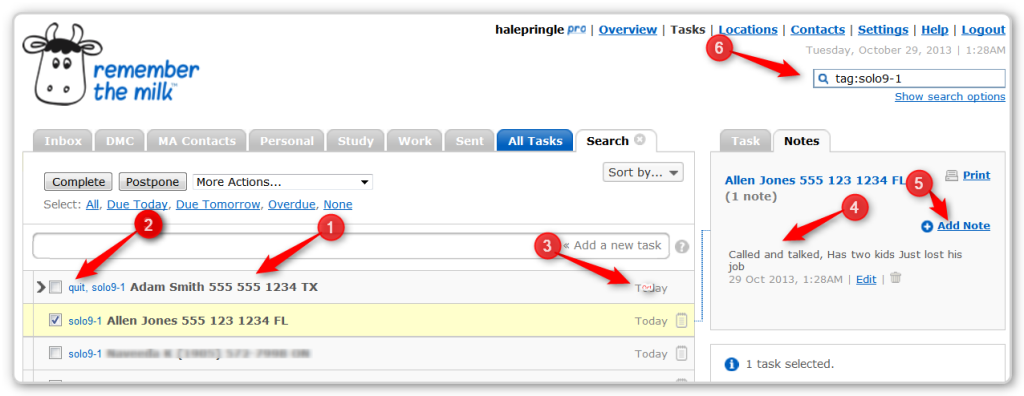Image resolution: width=1024 pixels, height=396 pixels.
Task: Open the MA Contacts tab
Action: point(197,140)
